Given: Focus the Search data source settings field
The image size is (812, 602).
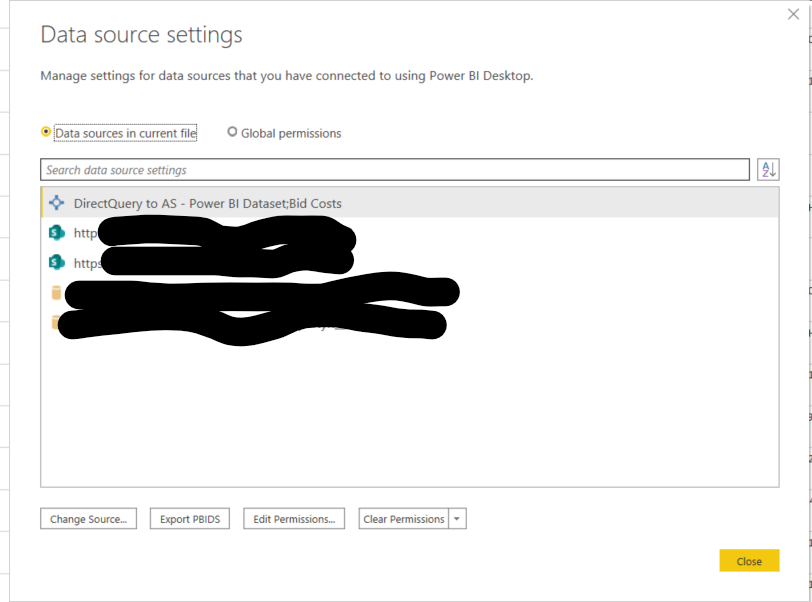Looking at the screenshot, I should [395, 170].
